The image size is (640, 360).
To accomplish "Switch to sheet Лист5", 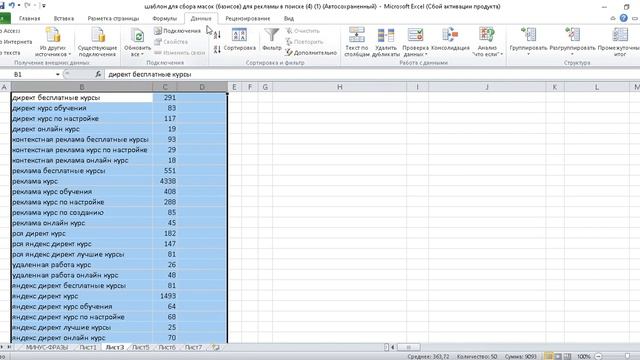I will coord(140,347).
